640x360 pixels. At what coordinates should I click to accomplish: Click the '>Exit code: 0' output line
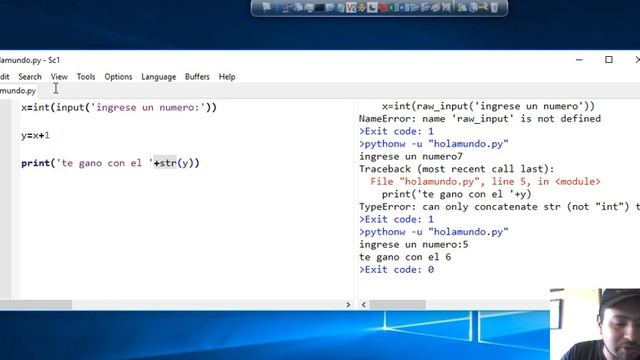[x=396, y=269]
